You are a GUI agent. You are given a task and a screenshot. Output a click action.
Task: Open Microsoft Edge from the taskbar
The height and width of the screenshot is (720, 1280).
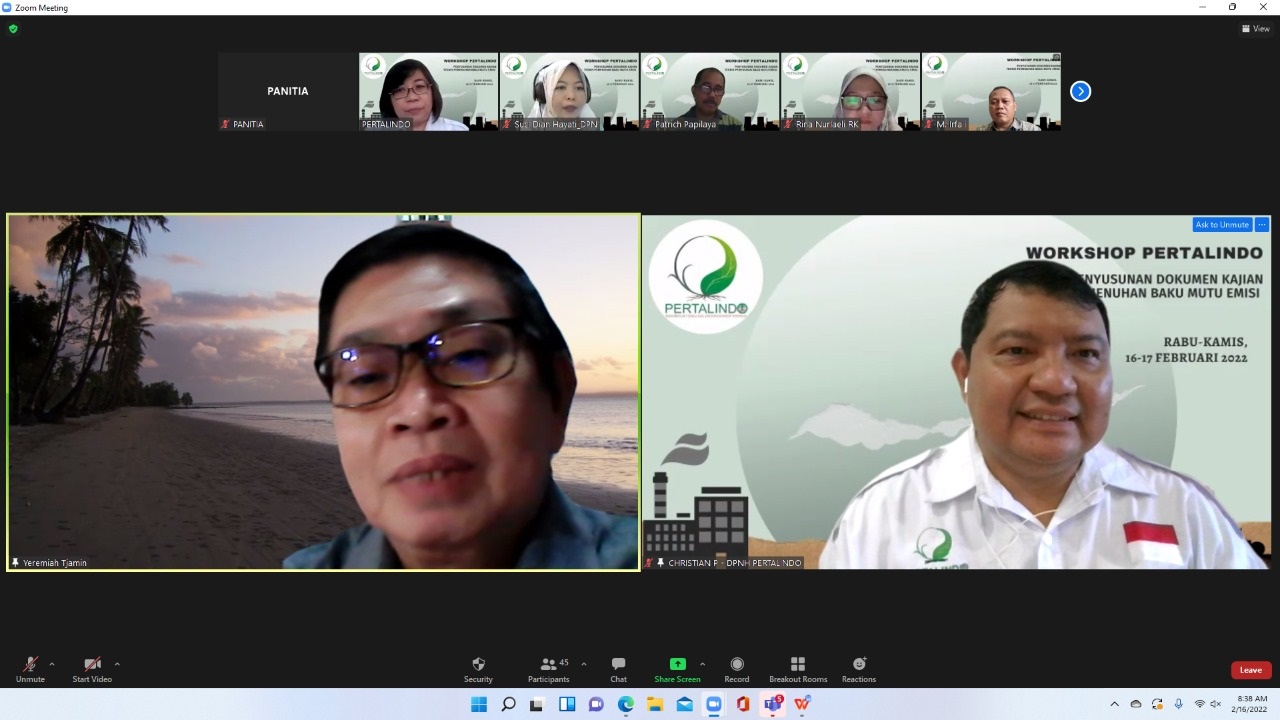(625, 704)
